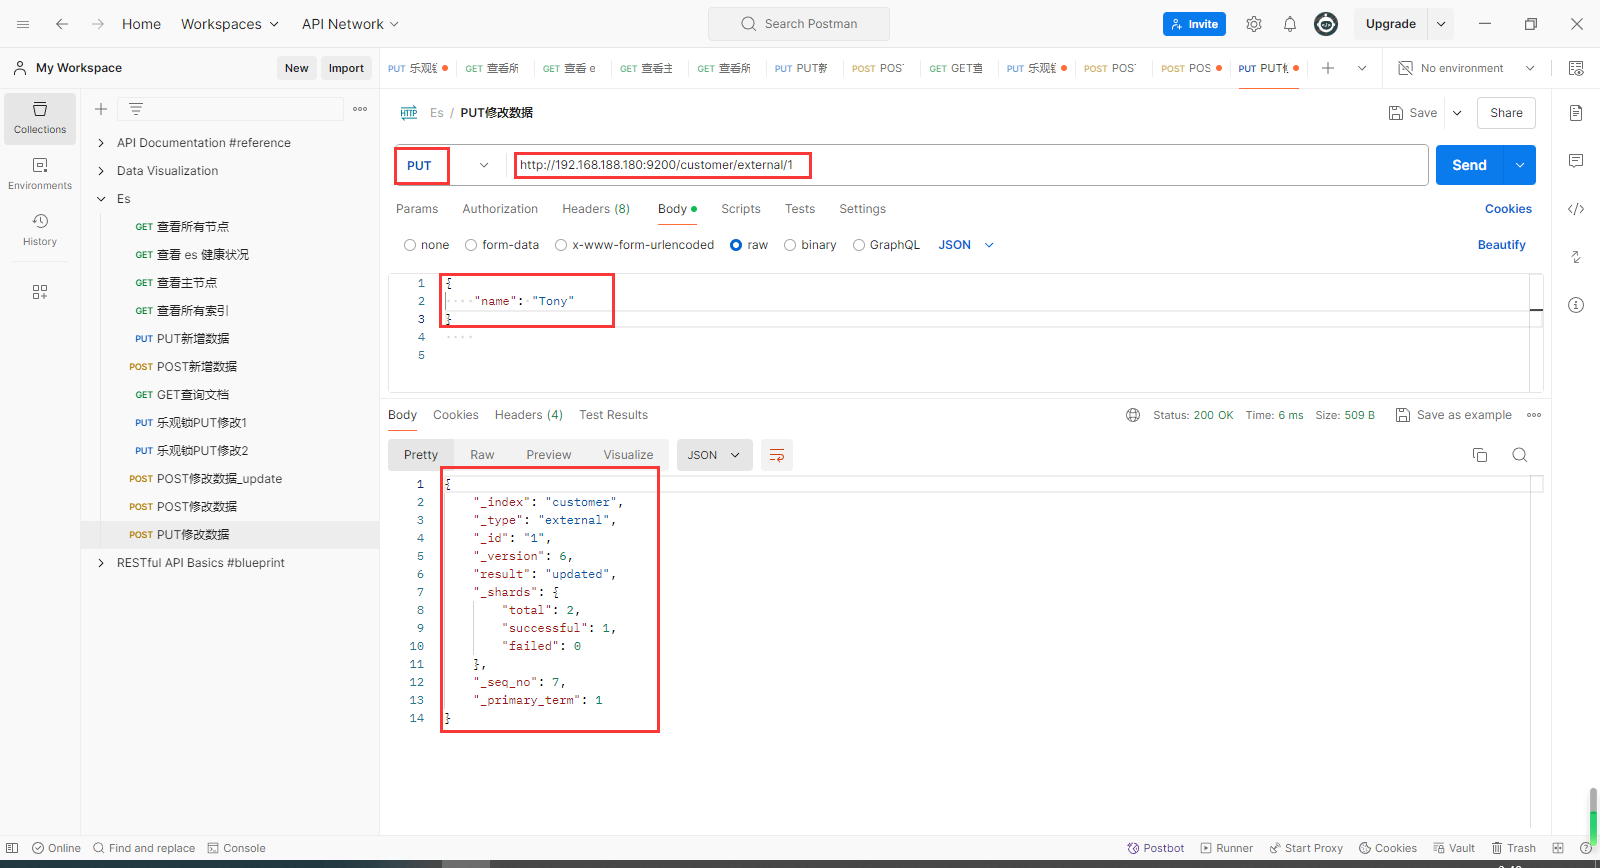Open the code snippet icon
1600x868 pixels.
coord(1576,209)
